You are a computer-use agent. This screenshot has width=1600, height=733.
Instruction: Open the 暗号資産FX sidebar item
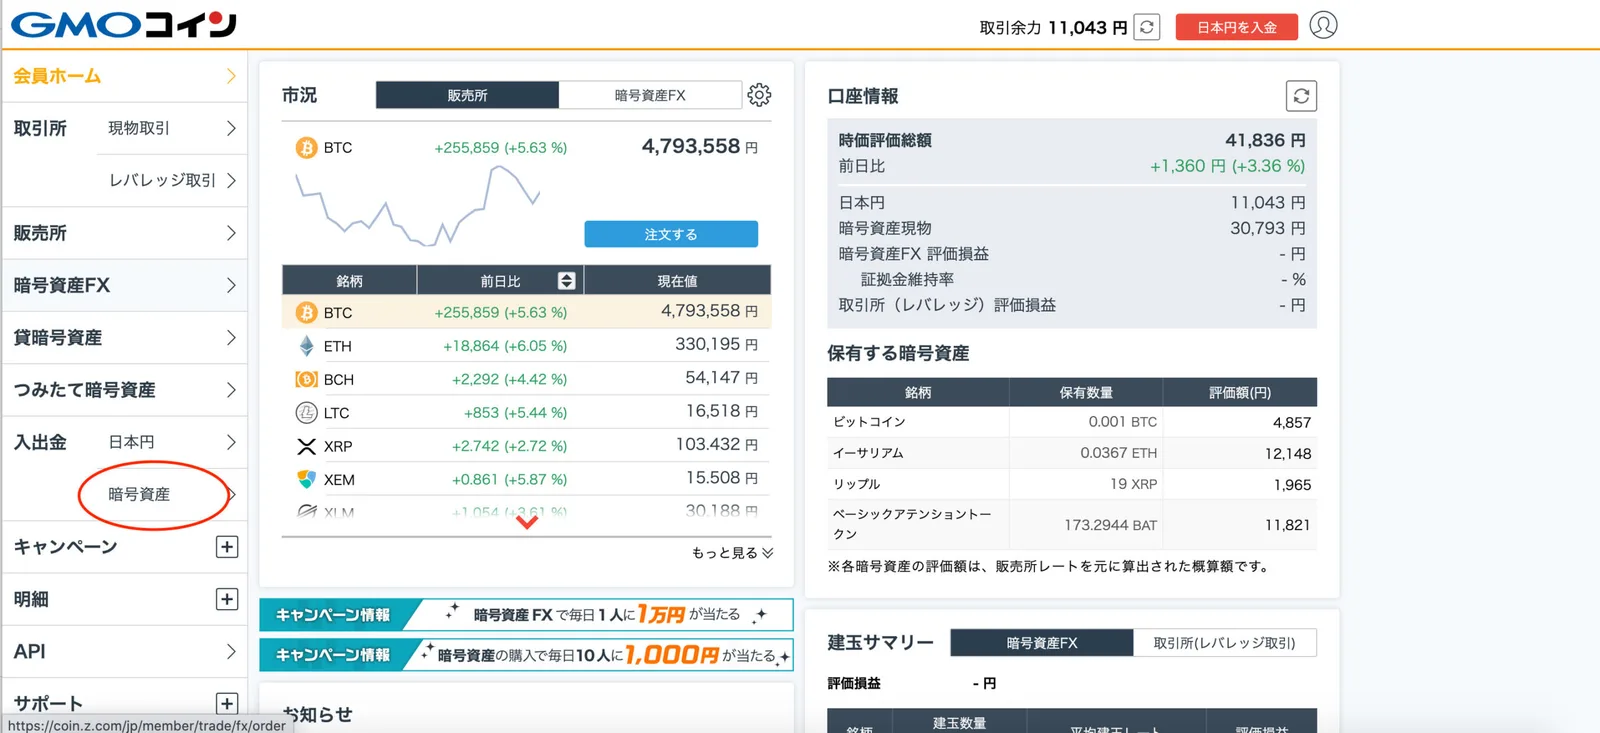pyautogui.click(x=125, y=285)
